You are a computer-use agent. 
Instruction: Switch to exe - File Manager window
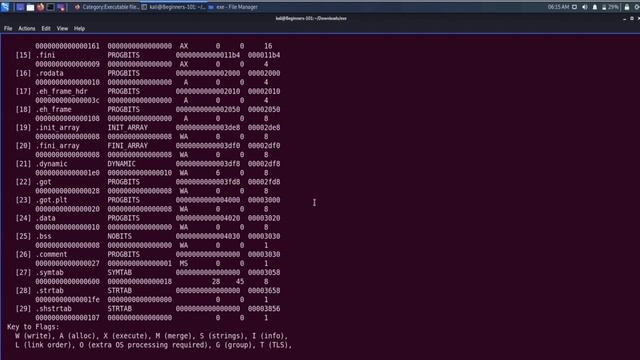coord(233,7)
